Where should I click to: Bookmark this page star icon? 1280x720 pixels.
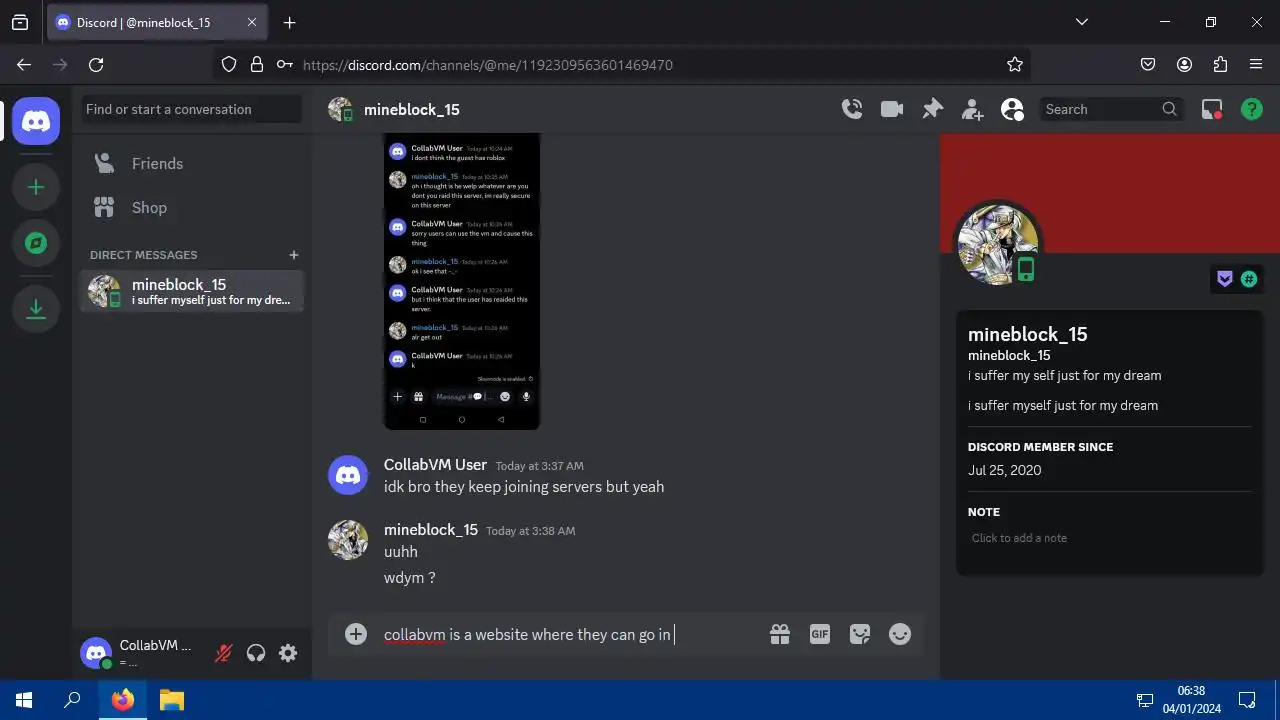tap(1015, 64)
